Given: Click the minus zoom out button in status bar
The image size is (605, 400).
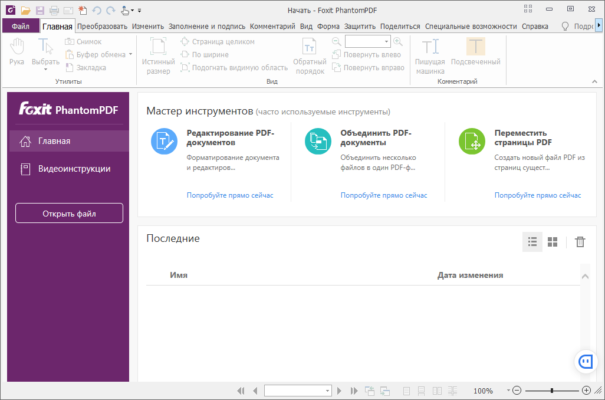Looking at the screenshot, I should 517,391.
